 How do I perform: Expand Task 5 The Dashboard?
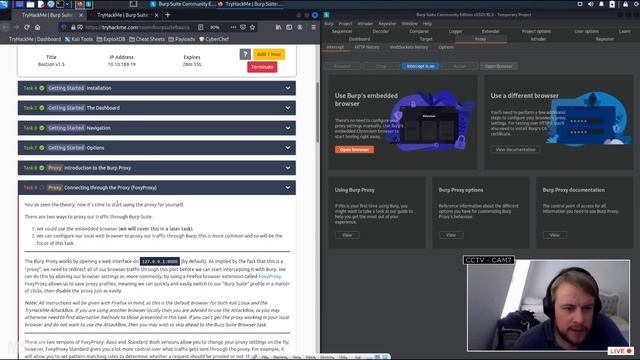tap(157, 108)
